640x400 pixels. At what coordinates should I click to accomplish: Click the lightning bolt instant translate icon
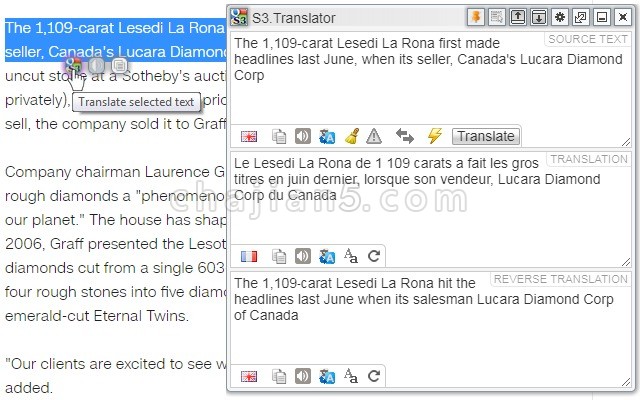click(x=434, y=136)
